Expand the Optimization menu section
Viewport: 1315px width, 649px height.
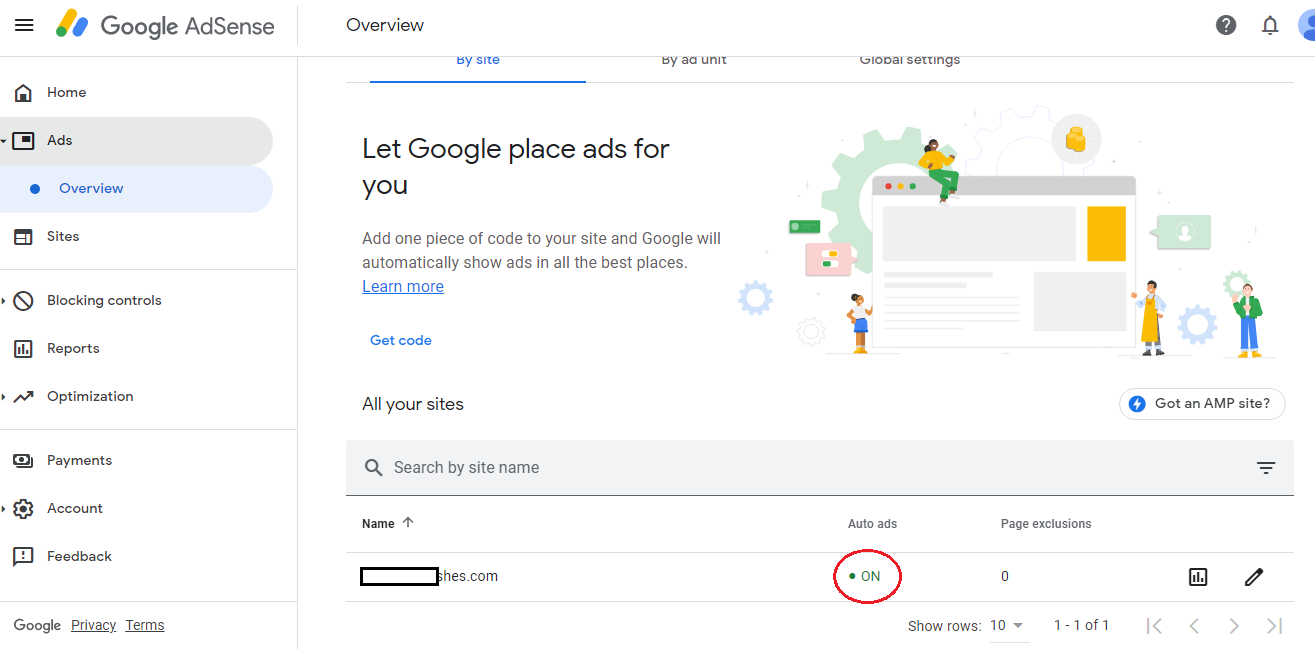click(90, 396)
